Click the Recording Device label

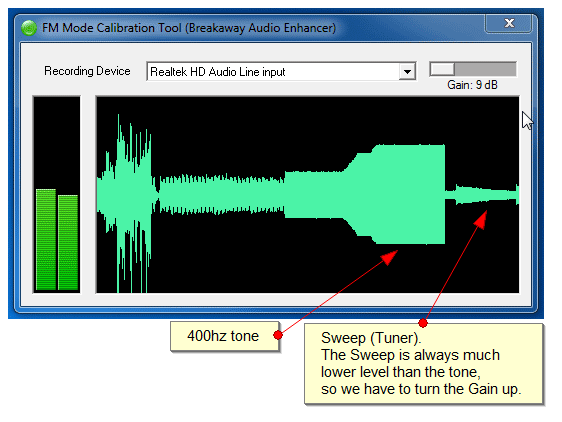tap(87, 71)
